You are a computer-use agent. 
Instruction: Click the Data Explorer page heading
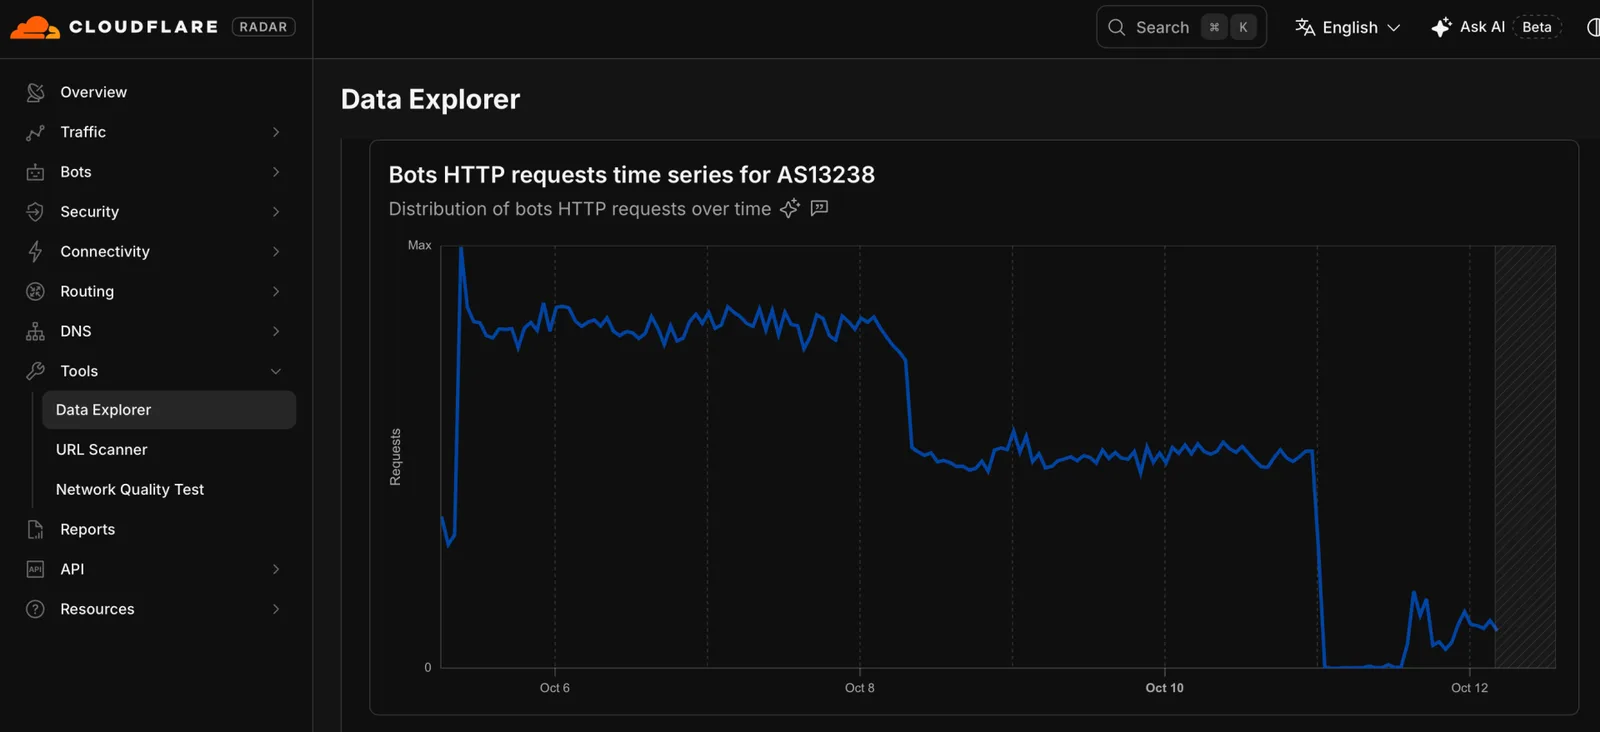point(430,99)
